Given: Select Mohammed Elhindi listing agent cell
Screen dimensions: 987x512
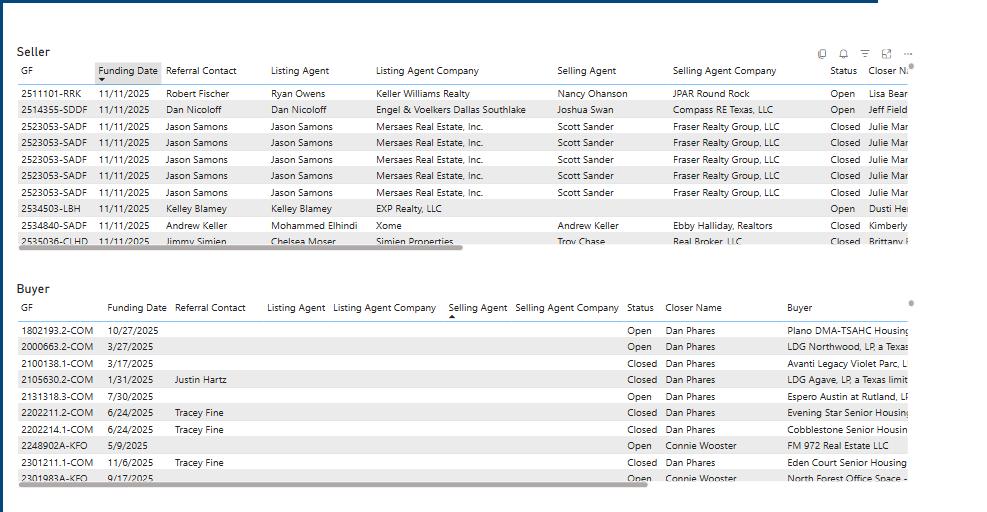Looking at the screenshot, I should click(314, 225).
